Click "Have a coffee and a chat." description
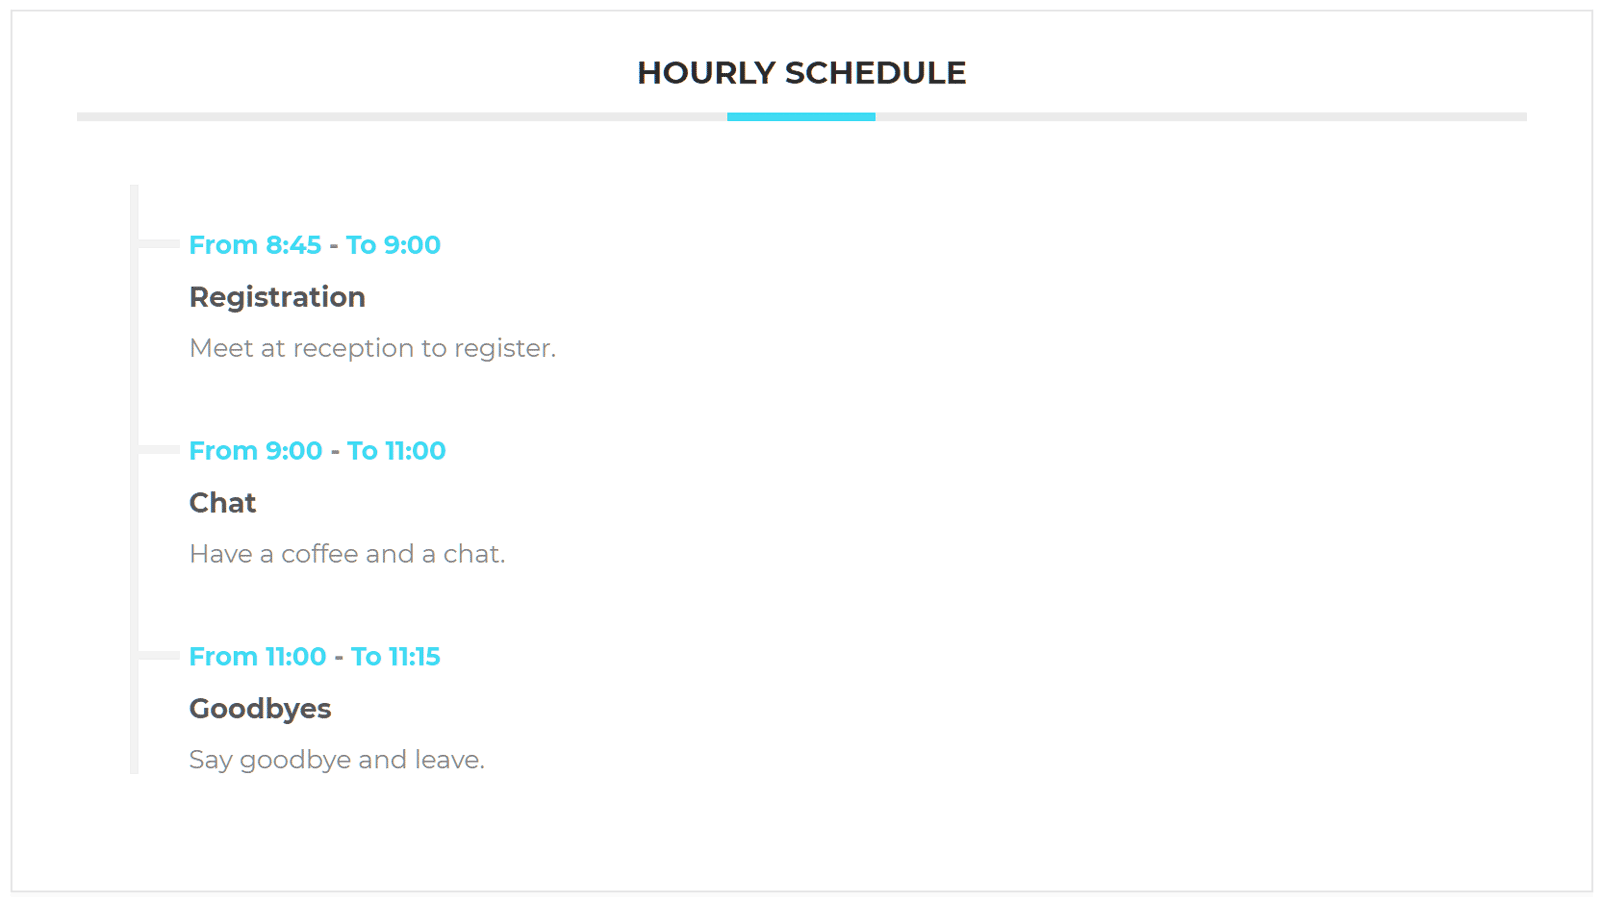Screen dimensions: 1600x902 pyautogui.click(x=347, y=554)
